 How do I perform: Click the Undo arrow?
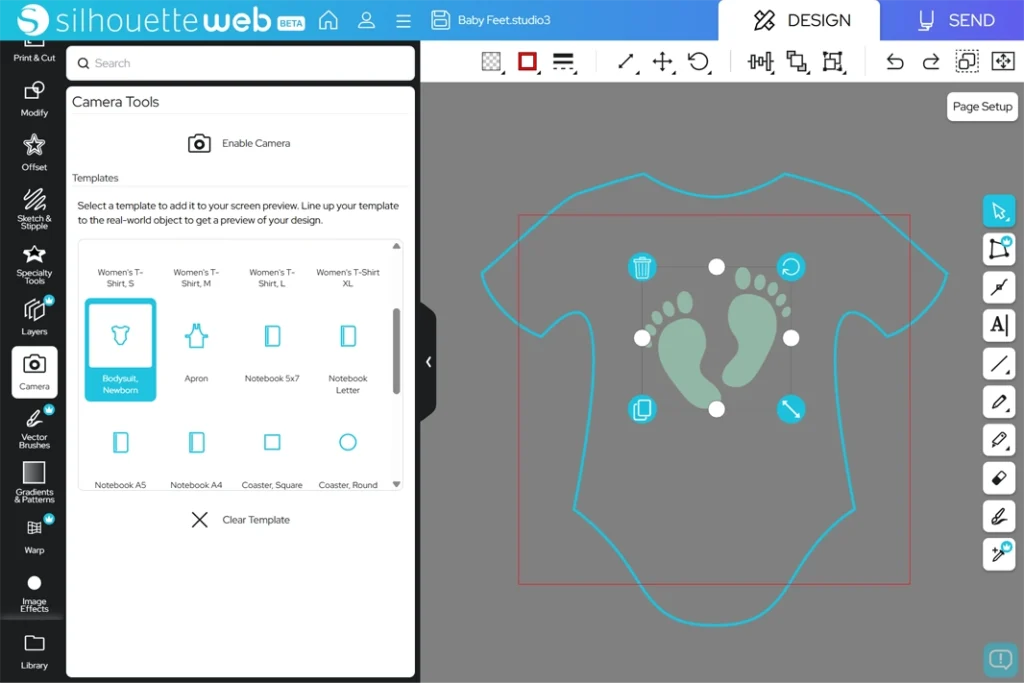(895, 62)
